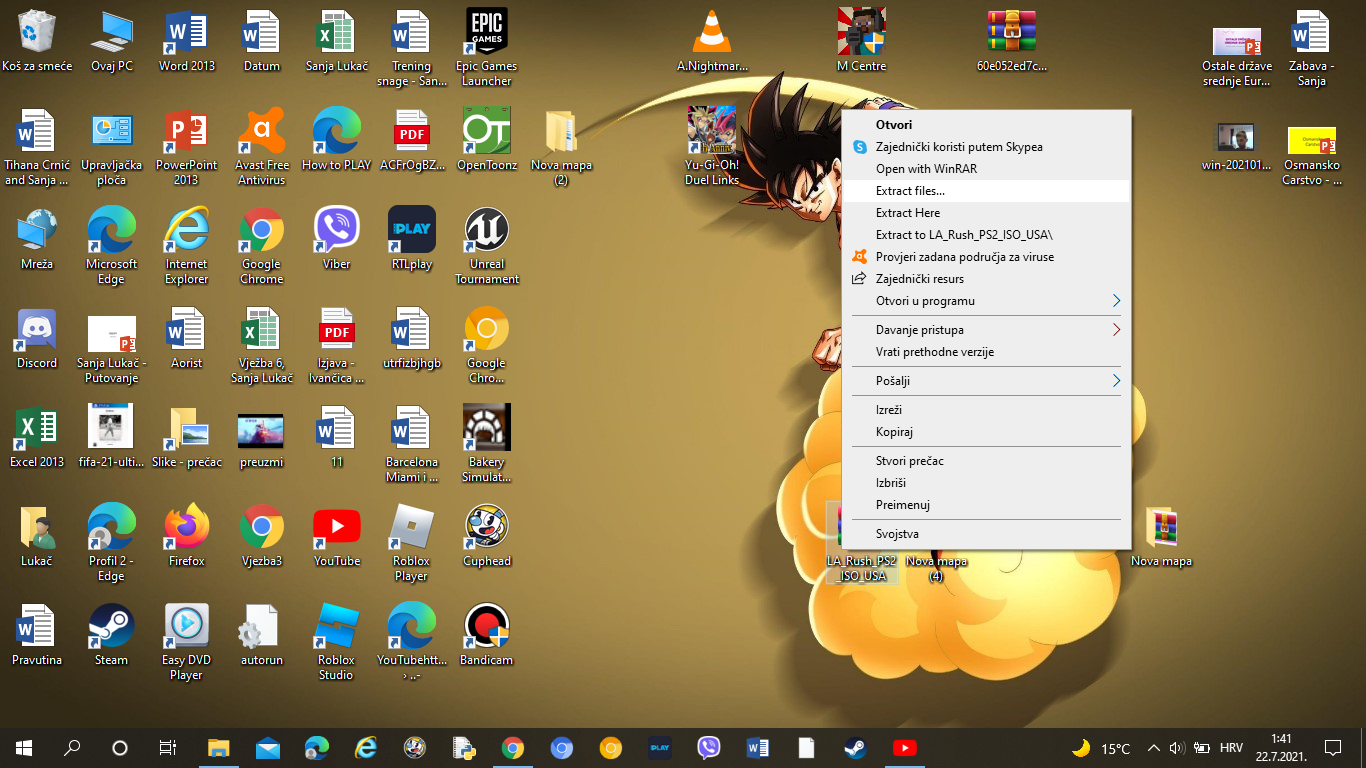Select Unreal Tournament desktop icon
Screen dimensions: 1366x768
coord(487,246)
